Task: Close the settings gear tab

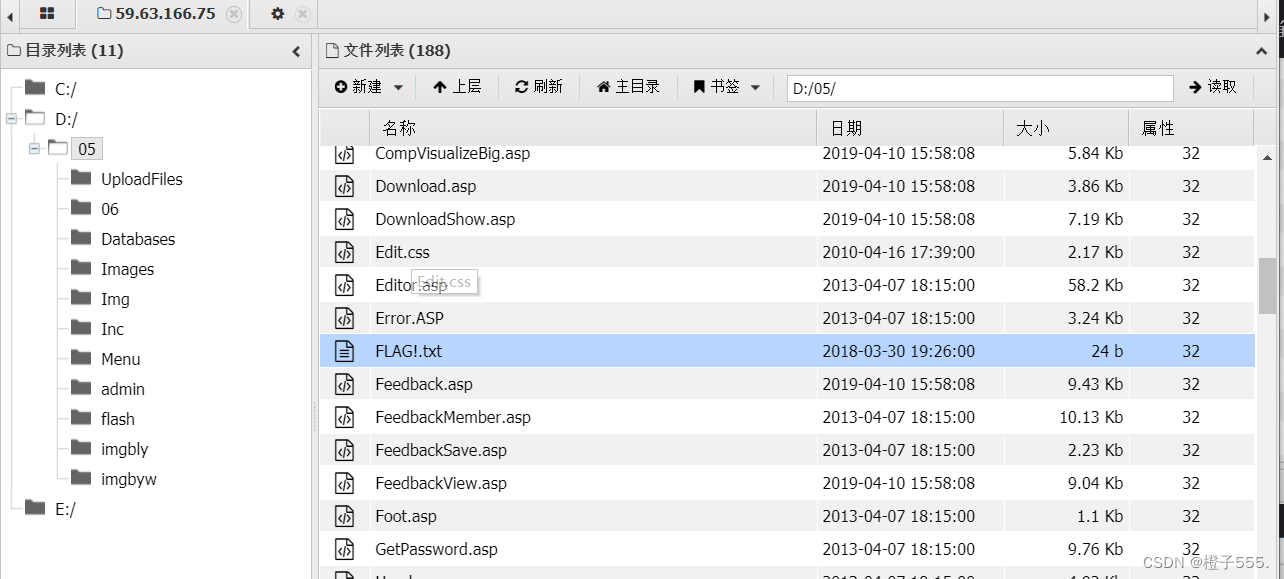Action: click(303, 14)
